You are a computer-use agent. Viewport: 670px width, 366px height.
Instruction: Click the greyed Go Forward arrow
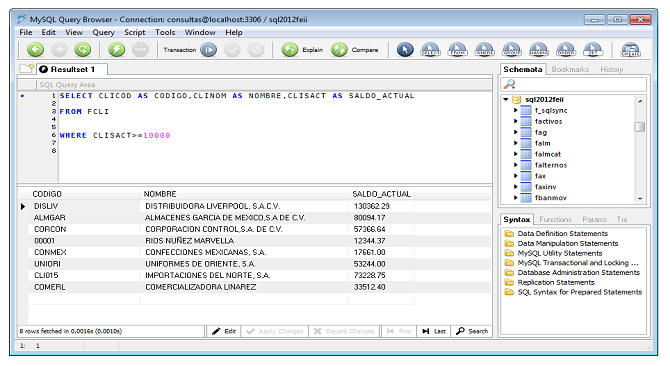point(59,50)
